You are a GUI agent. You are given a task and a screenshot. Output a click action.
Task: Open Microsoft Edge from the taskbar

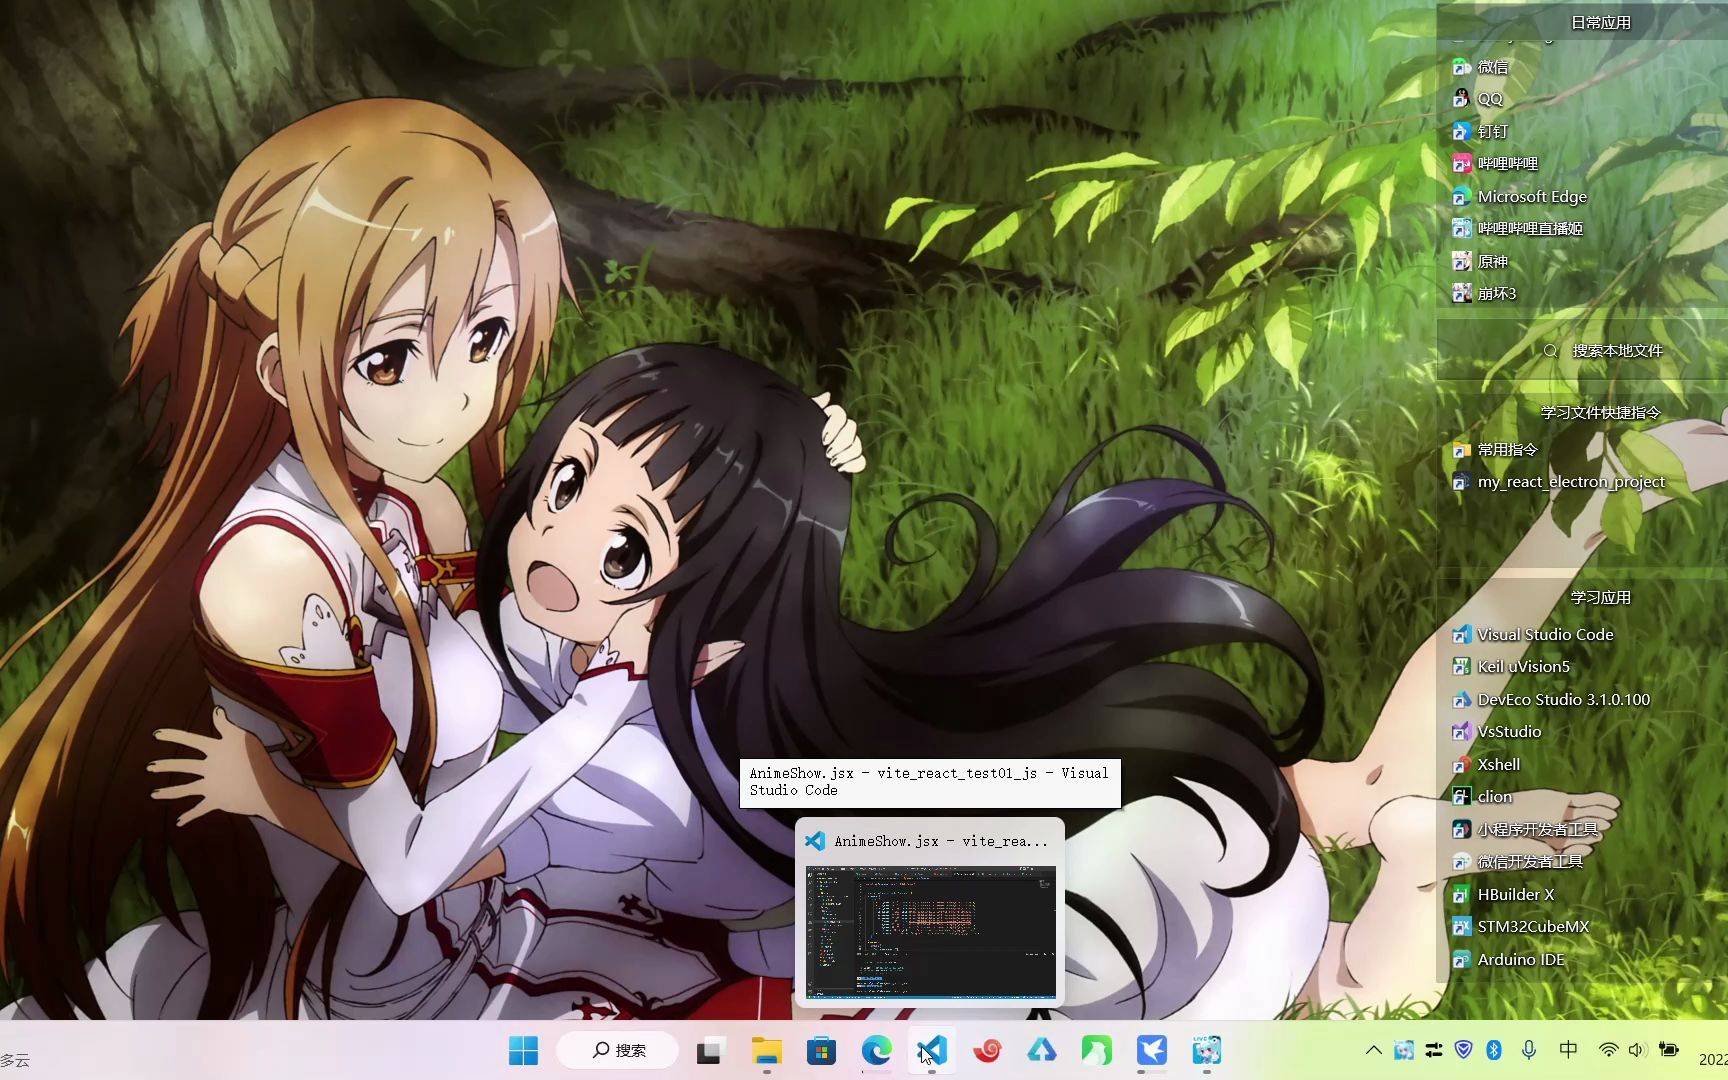click(x=877, y=1050)
